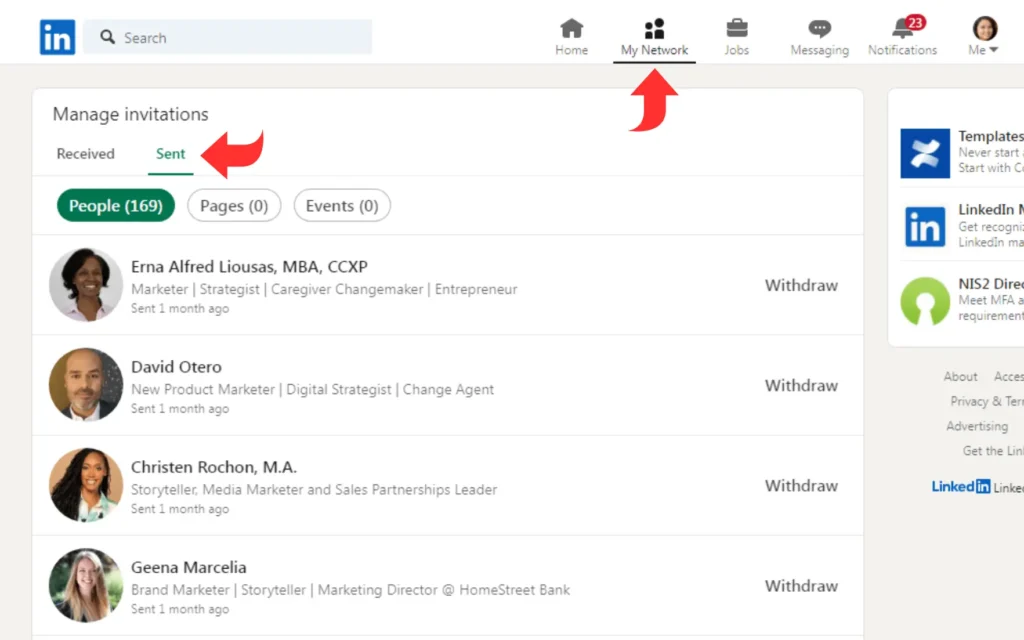
Task: Open Christen Rochon's profile photo
Action: point(86,485)
